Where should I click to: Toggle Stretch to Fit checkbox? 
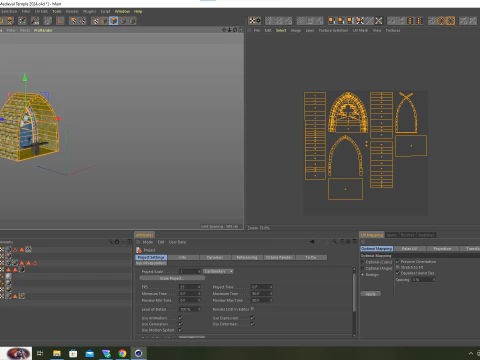click(x=398, y=267)
